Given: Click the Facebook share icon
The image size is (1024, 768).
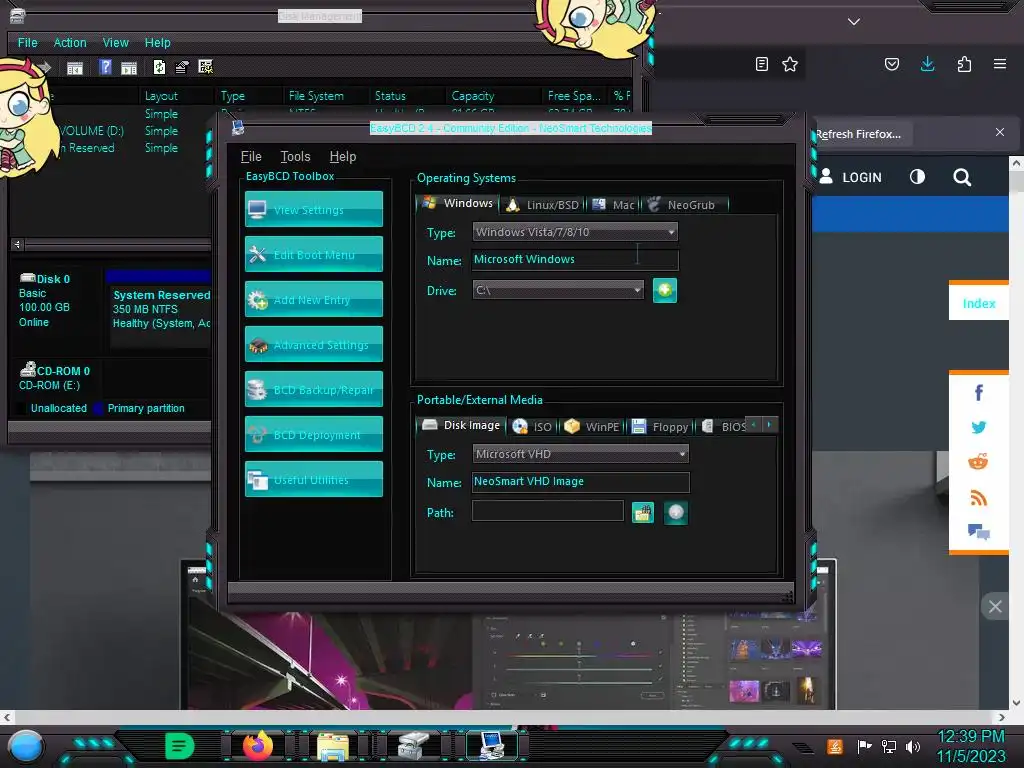Looking at the screenshot, I should (978, 392).
